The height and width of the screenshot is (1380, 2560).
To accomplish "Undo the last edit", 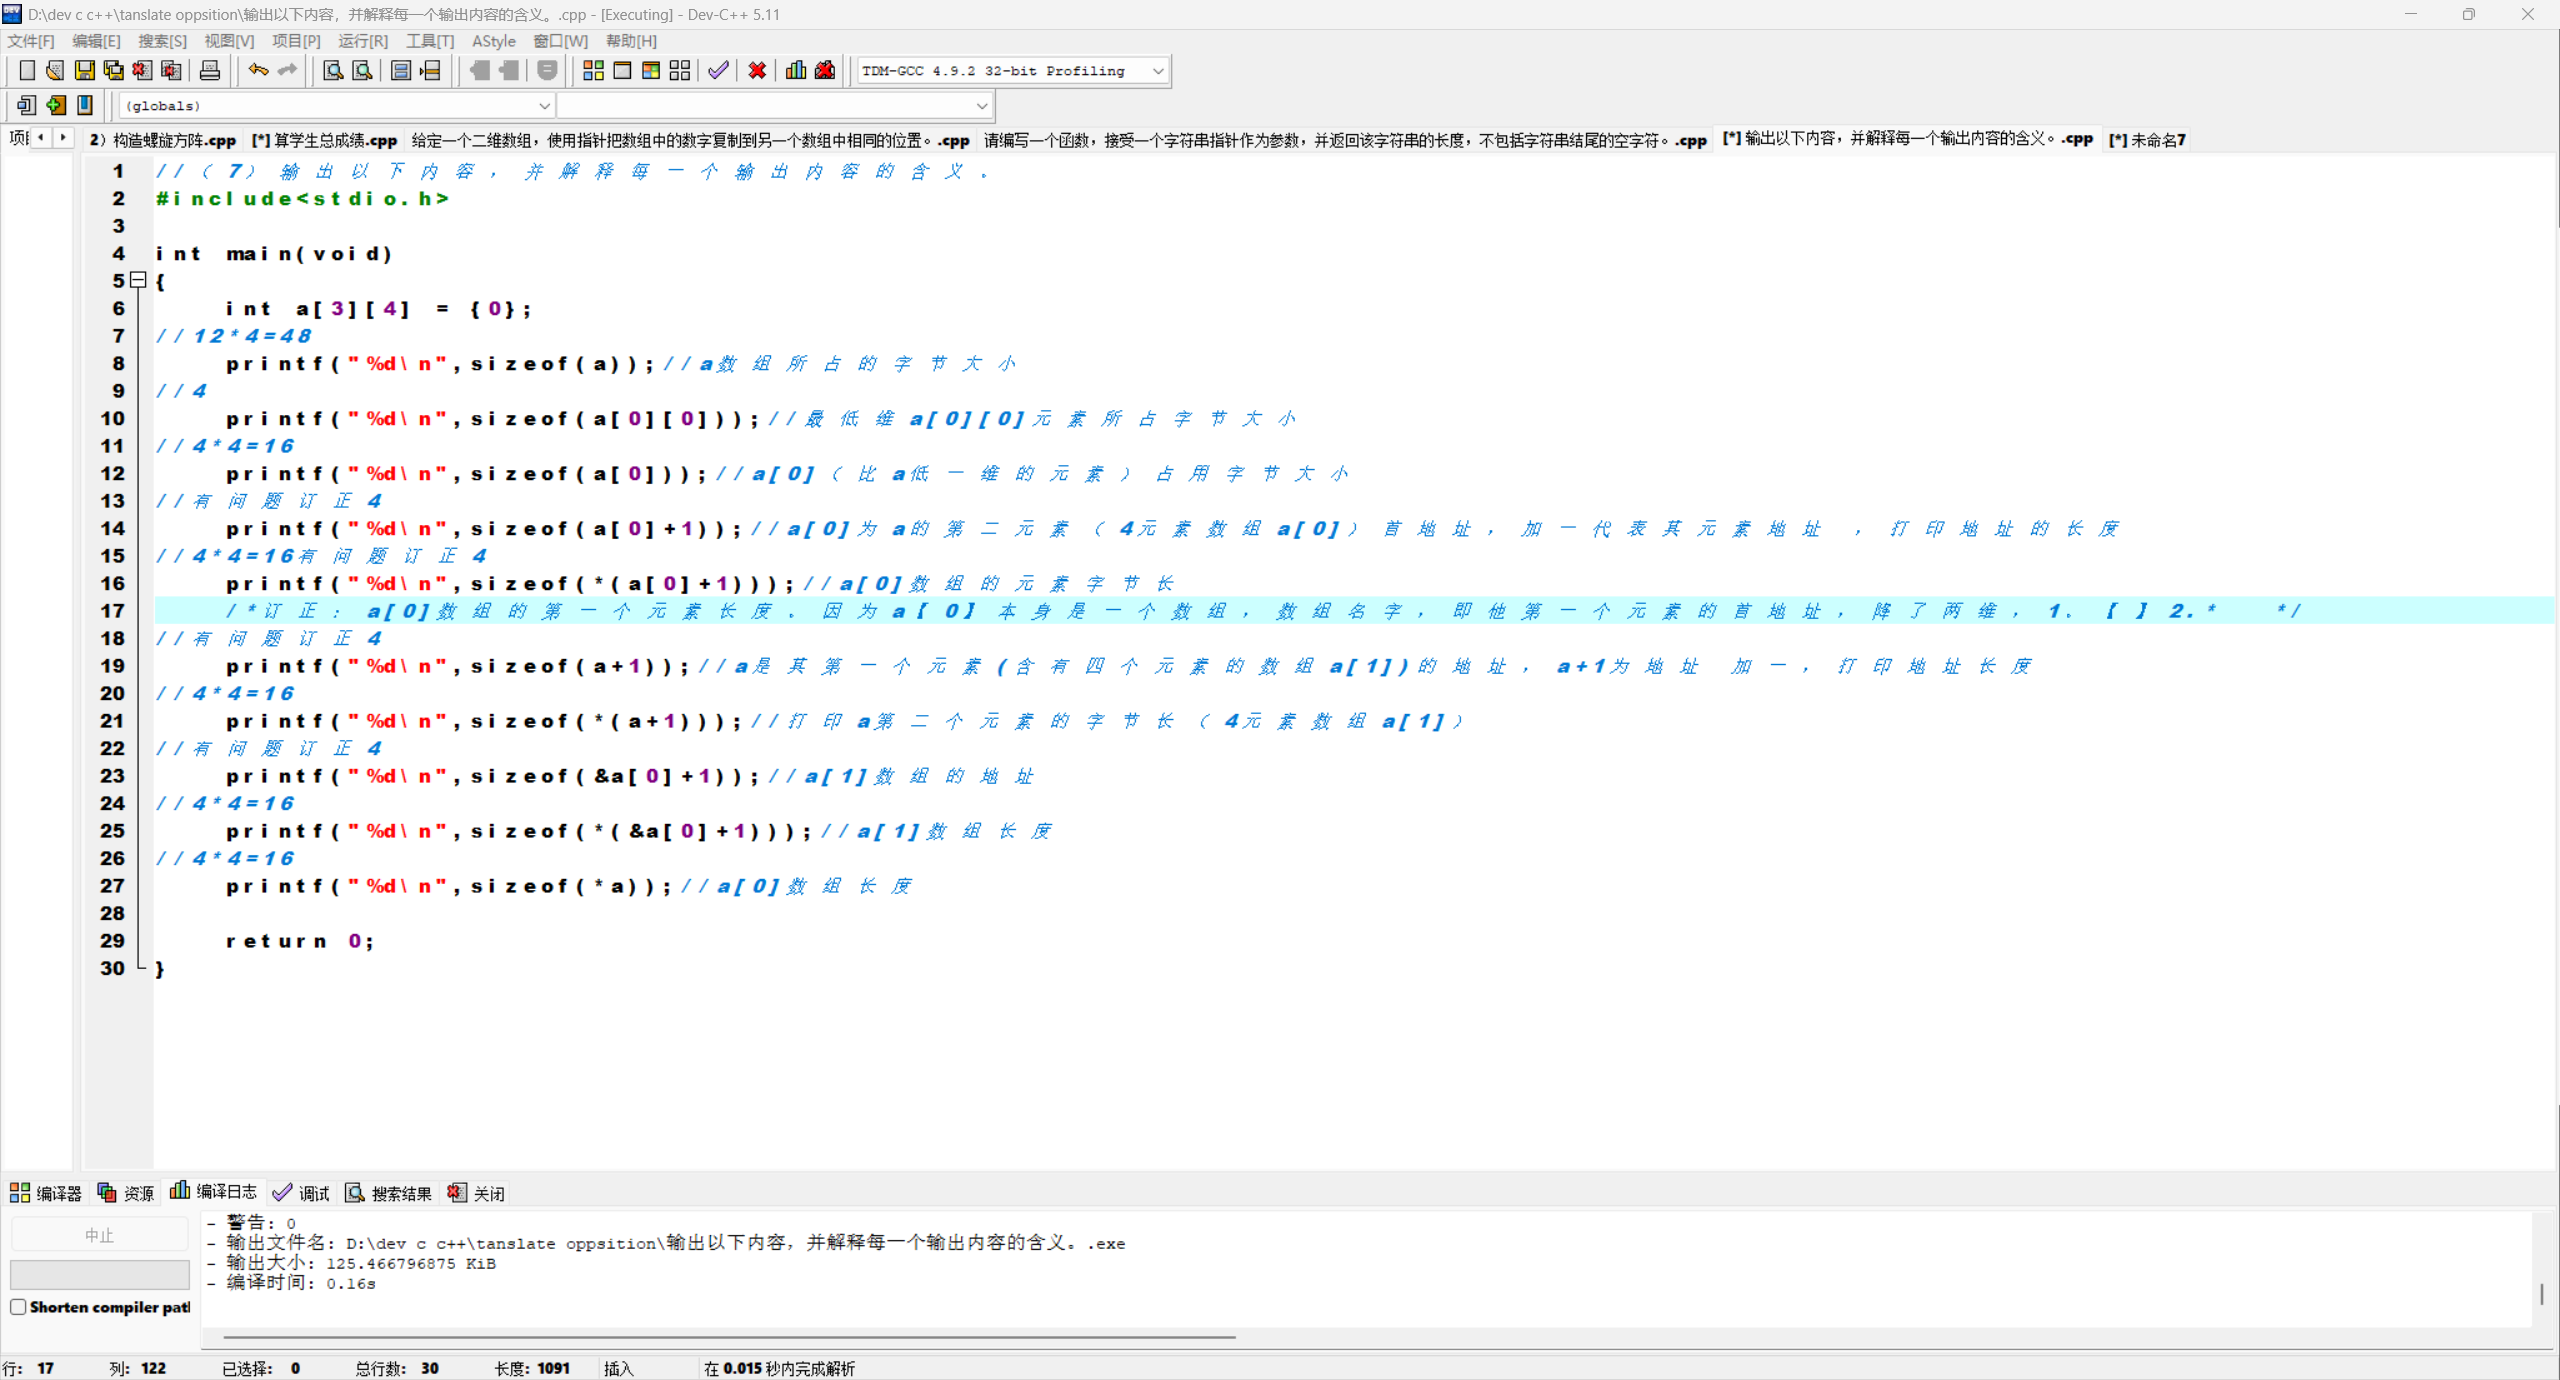I will (257, 70).
